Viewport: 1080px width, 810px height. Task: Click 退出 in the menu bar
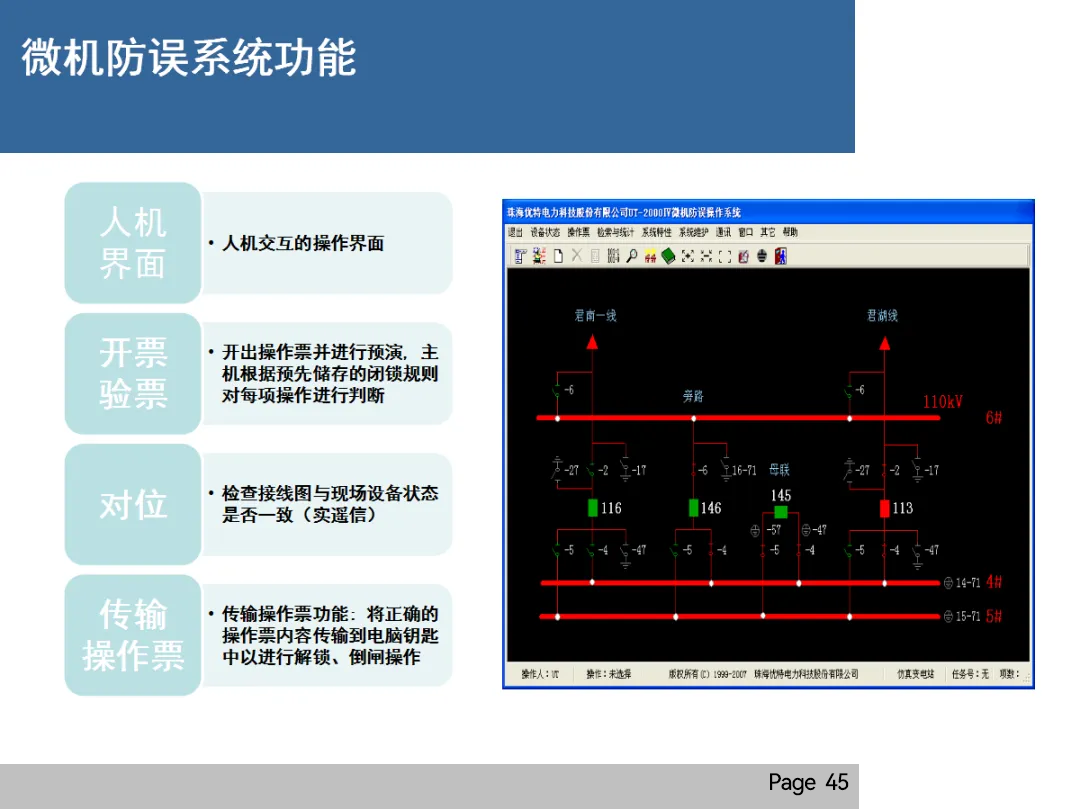tap(515, 231)
